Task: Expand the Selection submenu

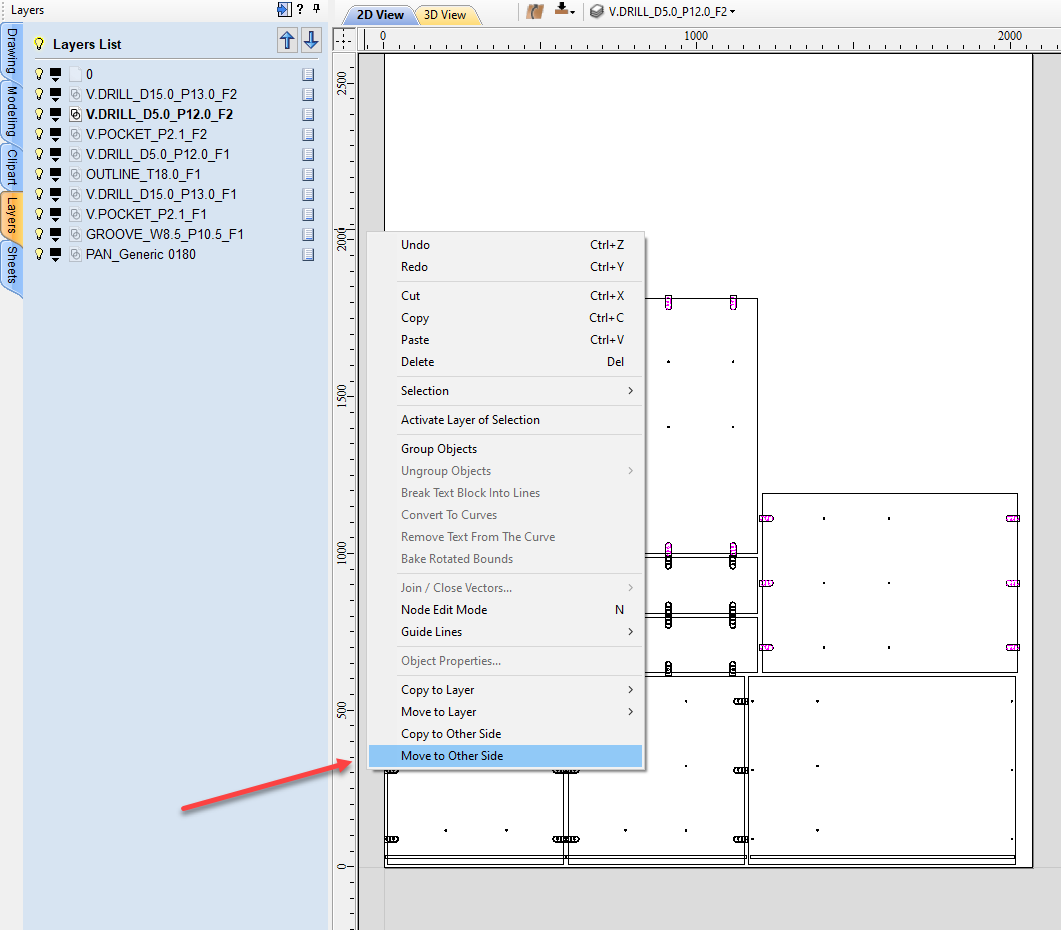Action: click(x=505, y=391)
